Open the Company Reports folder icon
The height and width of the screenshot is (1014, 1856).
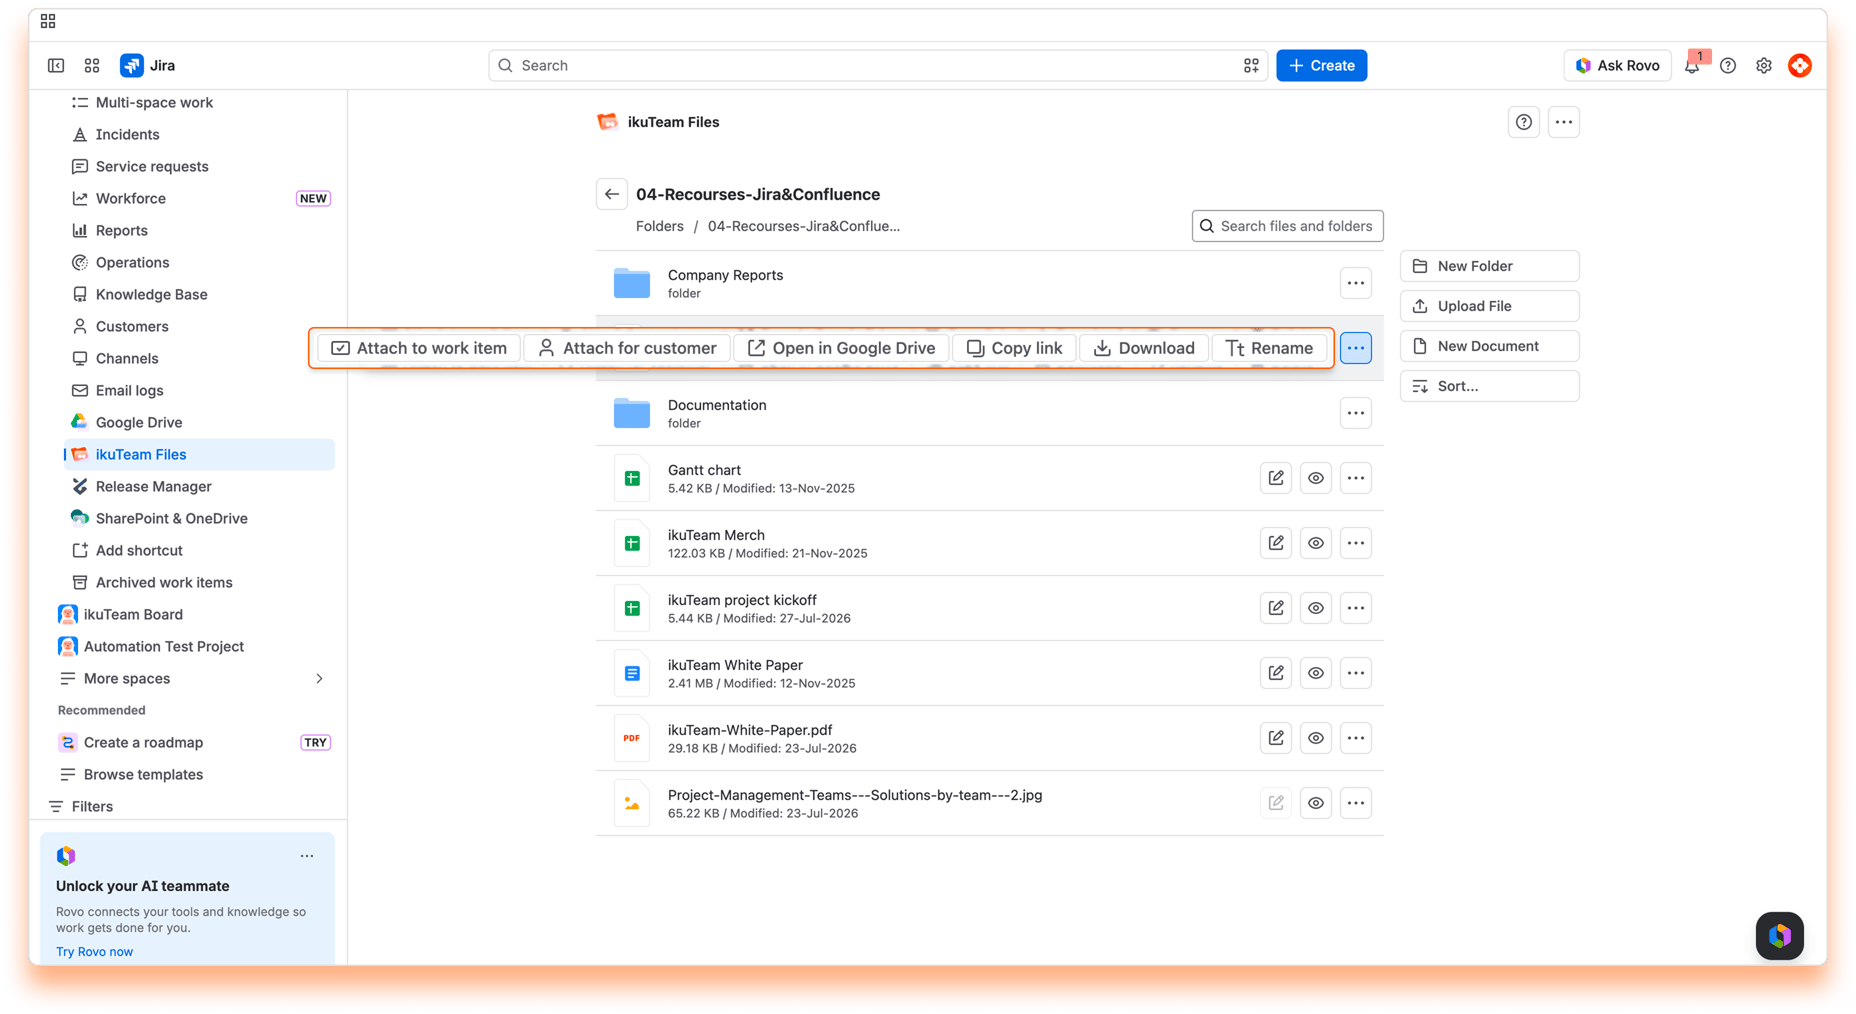click(x=632, y=283)
